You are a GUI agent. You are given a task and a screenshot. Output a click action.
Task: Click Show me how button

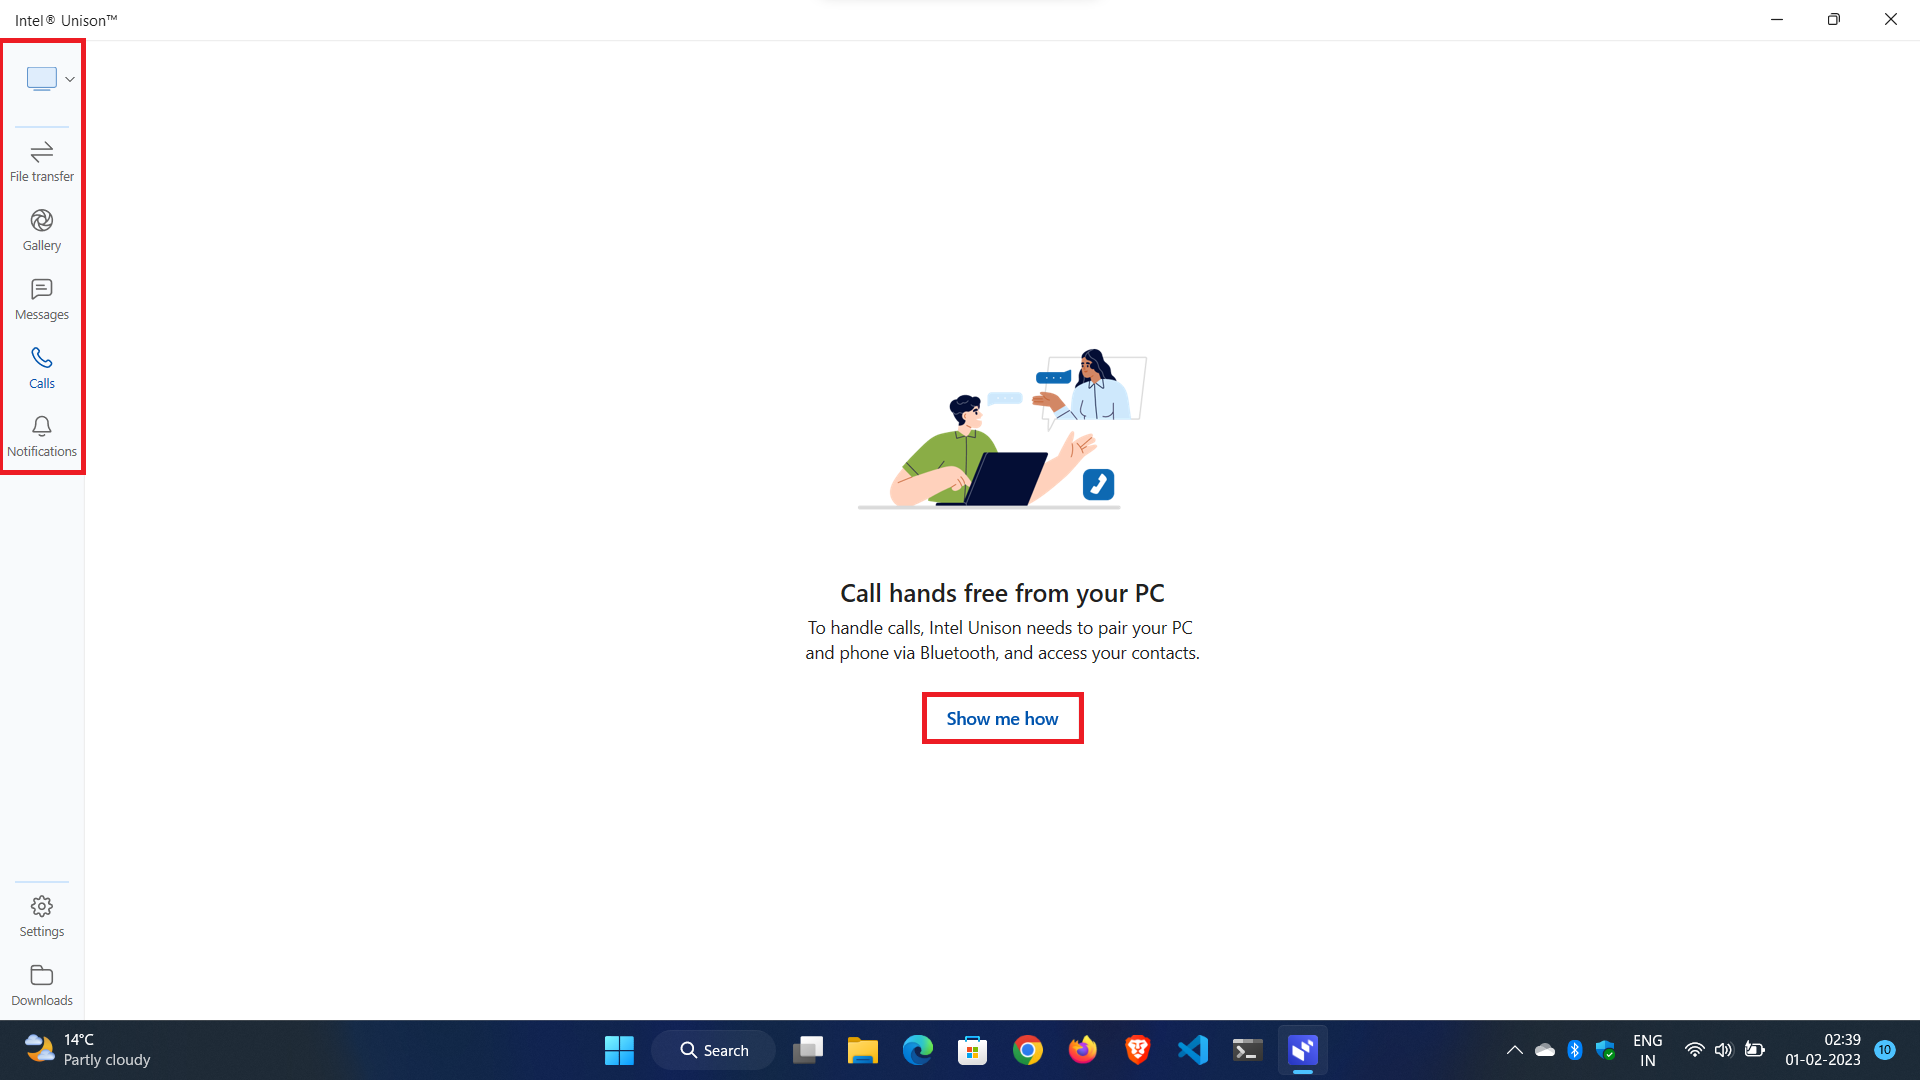coord(1002,719)
